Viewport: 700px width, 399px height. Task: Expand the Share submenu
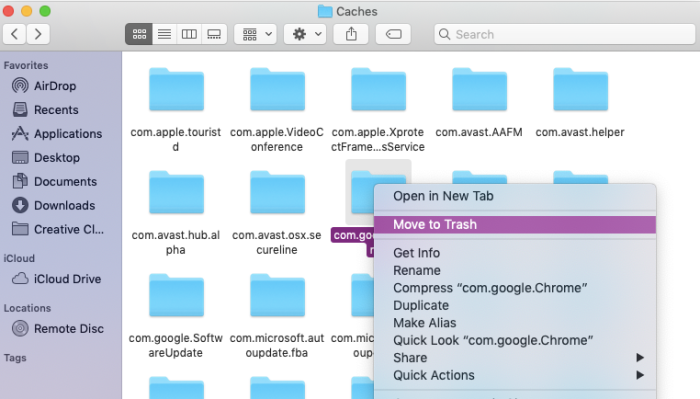[515, 357]
